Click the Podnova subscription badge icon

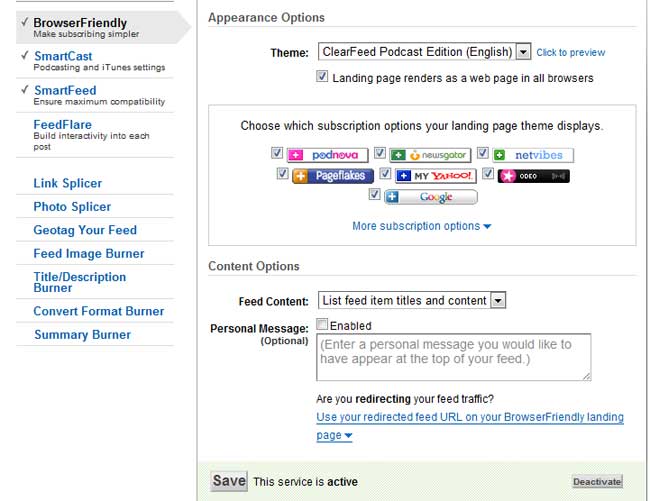tap(328, 155)
